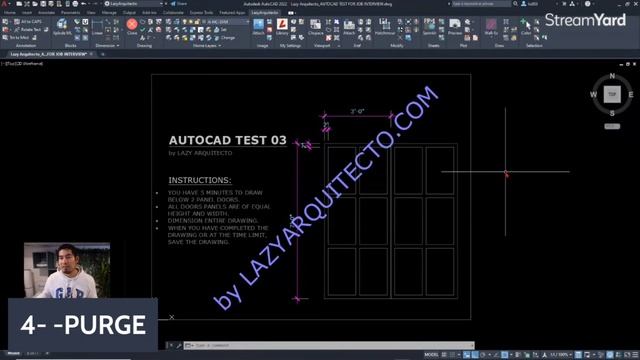Open the annotation scale dropdown in status bar
The image size is (640, 360).
pyautogui.click(x=560, y=355)
